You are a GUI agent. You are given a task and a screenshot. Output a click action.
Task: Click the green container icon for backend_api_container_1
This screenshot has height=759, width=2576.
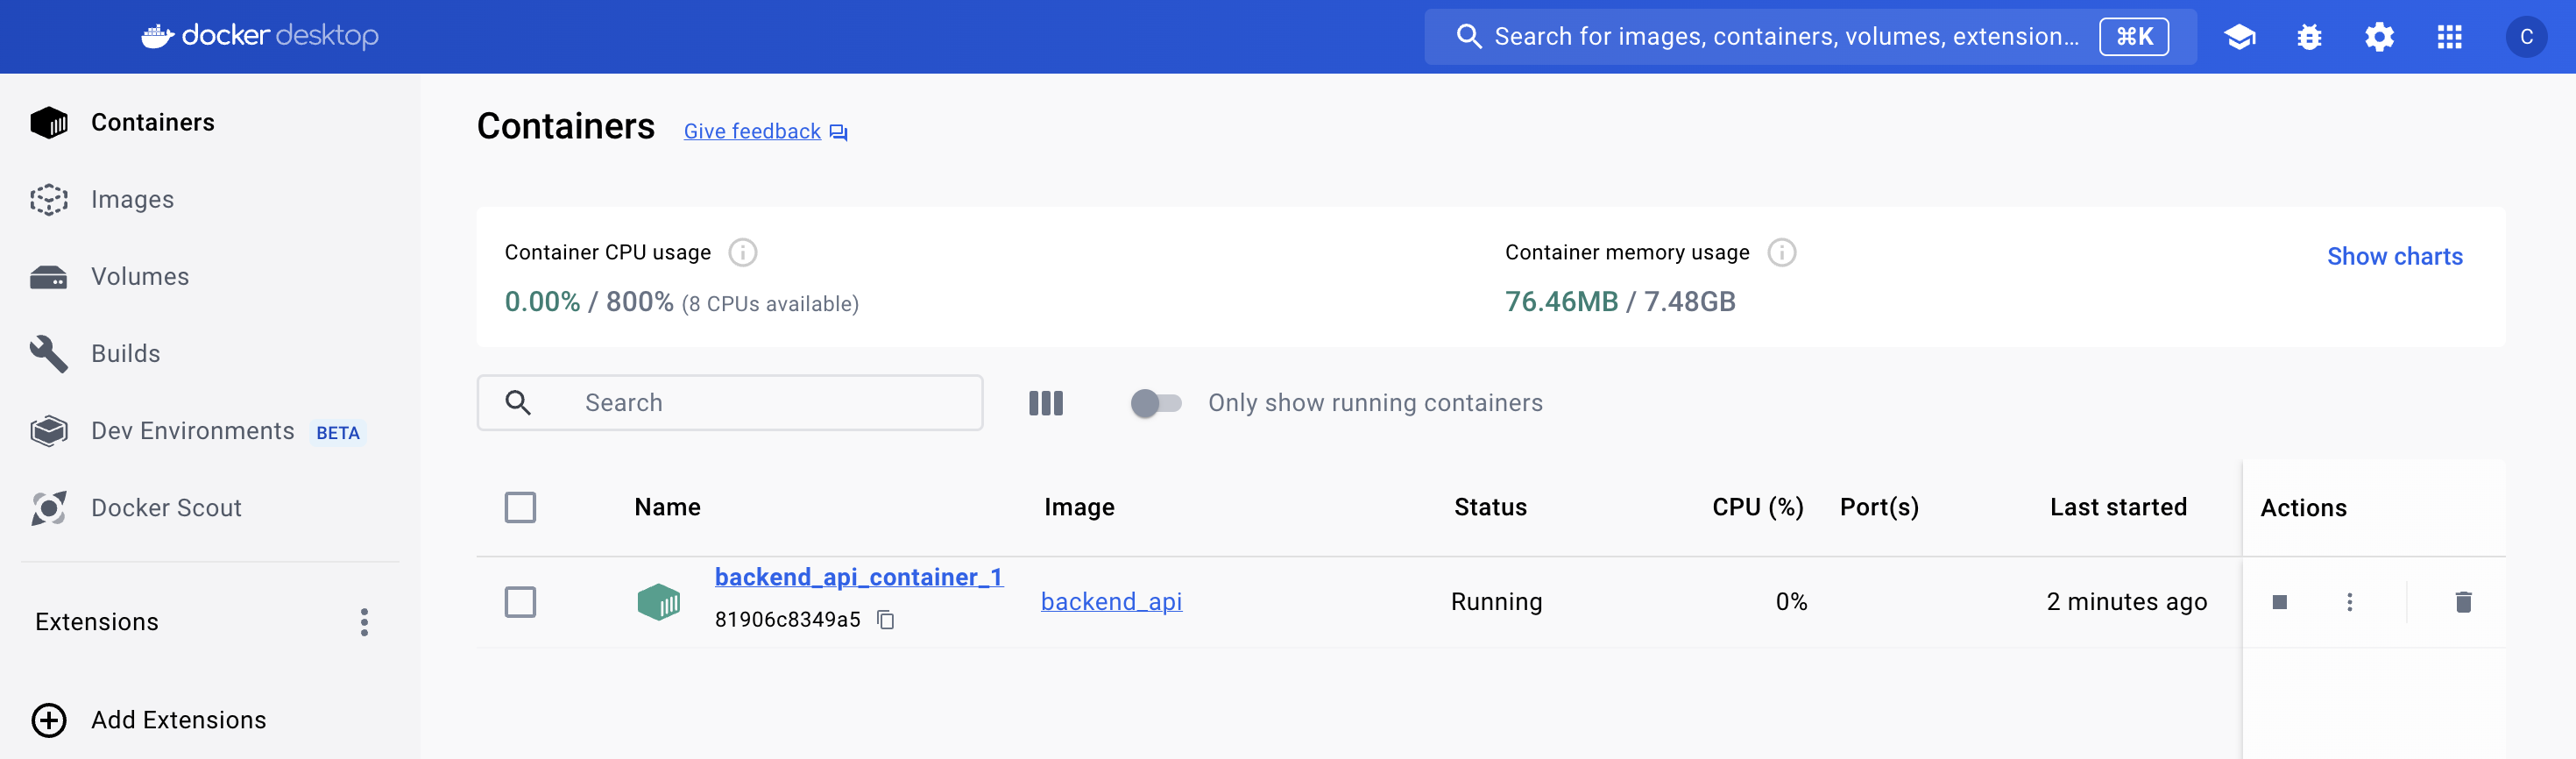point(658,602)
